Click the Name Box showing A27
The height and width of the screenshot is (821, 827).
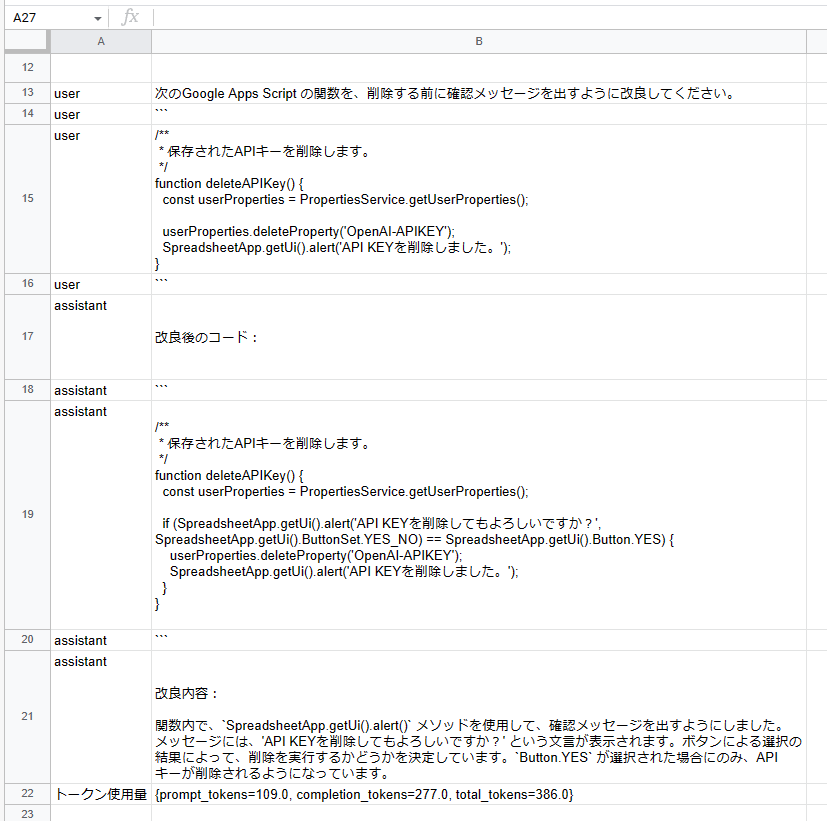pos(45,17)
